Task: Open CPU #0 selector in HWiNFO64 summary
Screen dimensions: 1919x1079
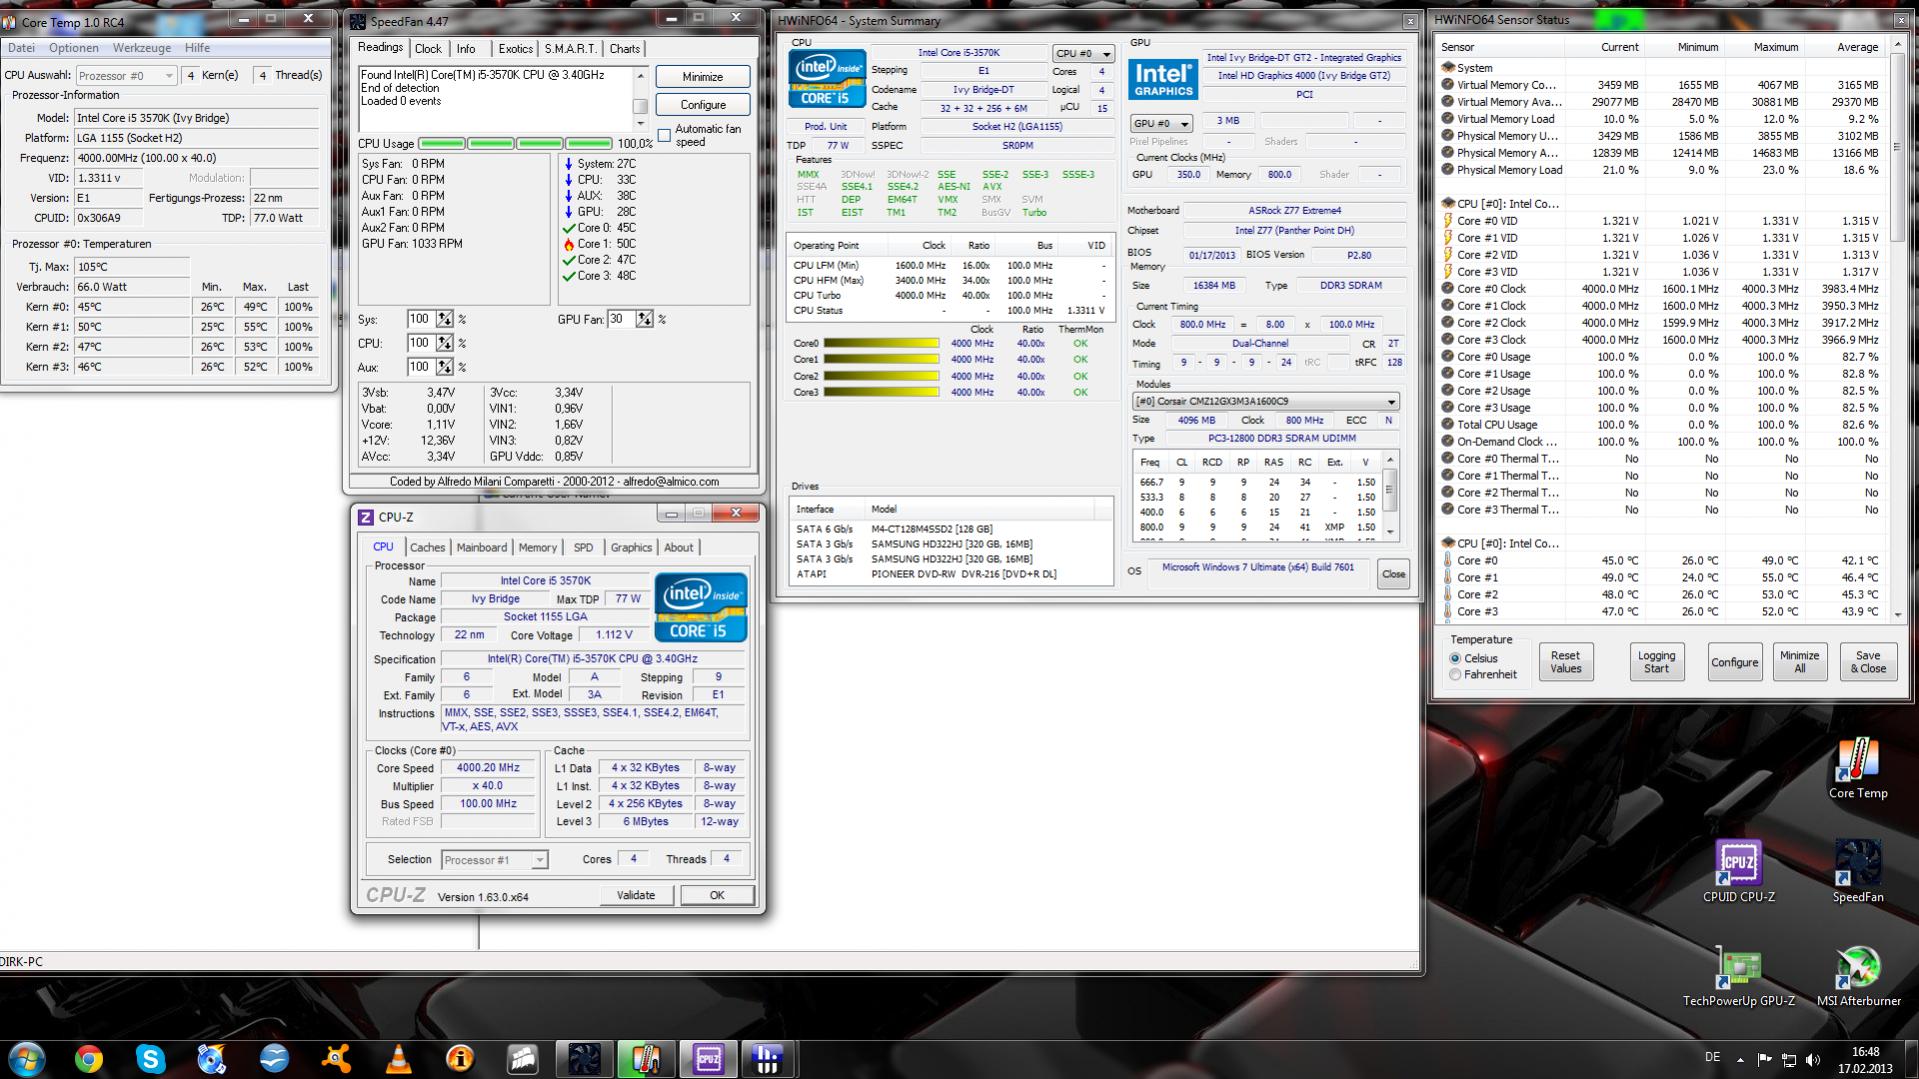Action: (x=1083, y=54)
